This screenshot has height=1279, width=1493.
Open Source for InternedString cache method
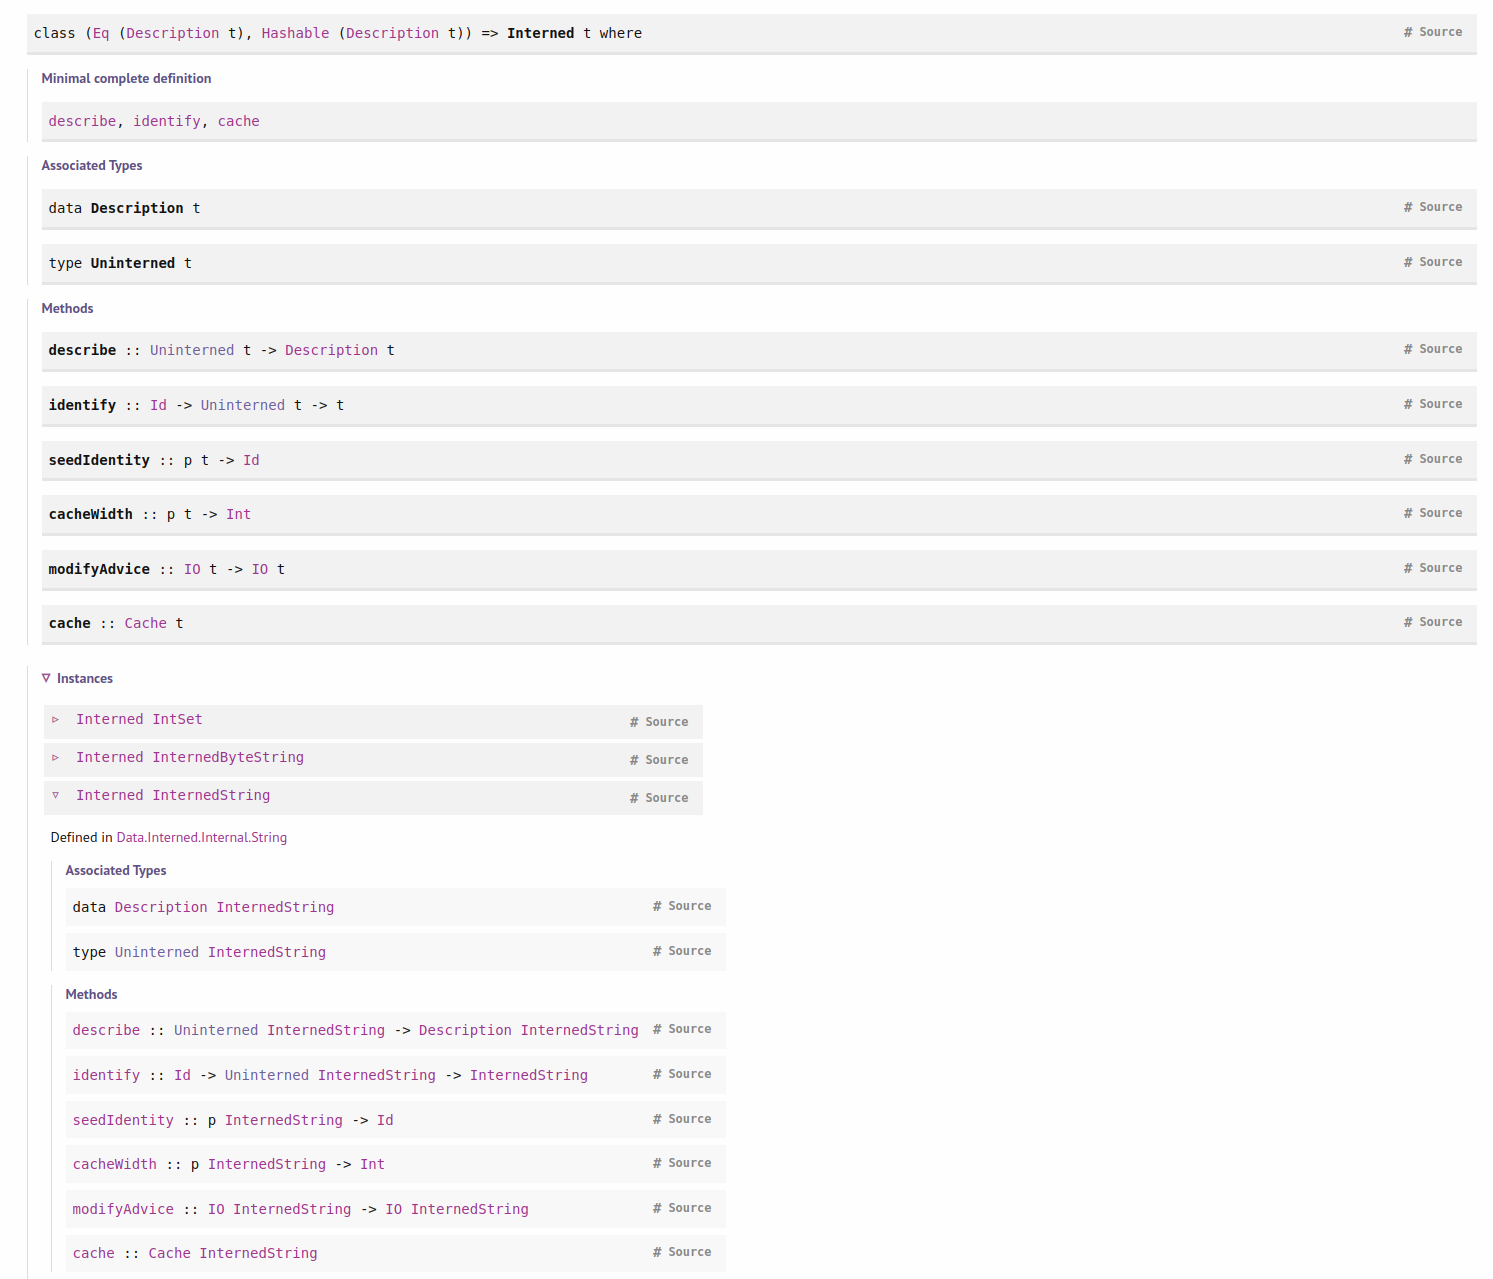[x=689, y=1252]
